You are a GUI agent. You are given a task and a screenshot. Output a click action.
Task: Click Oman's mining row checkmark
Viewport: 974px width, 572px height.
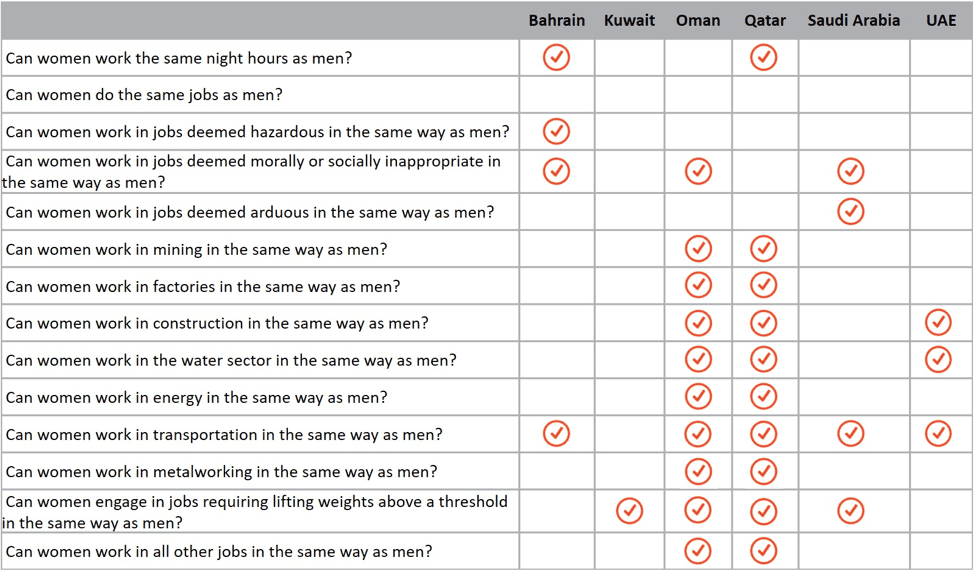pyautogui.click(x=698, y=248)
